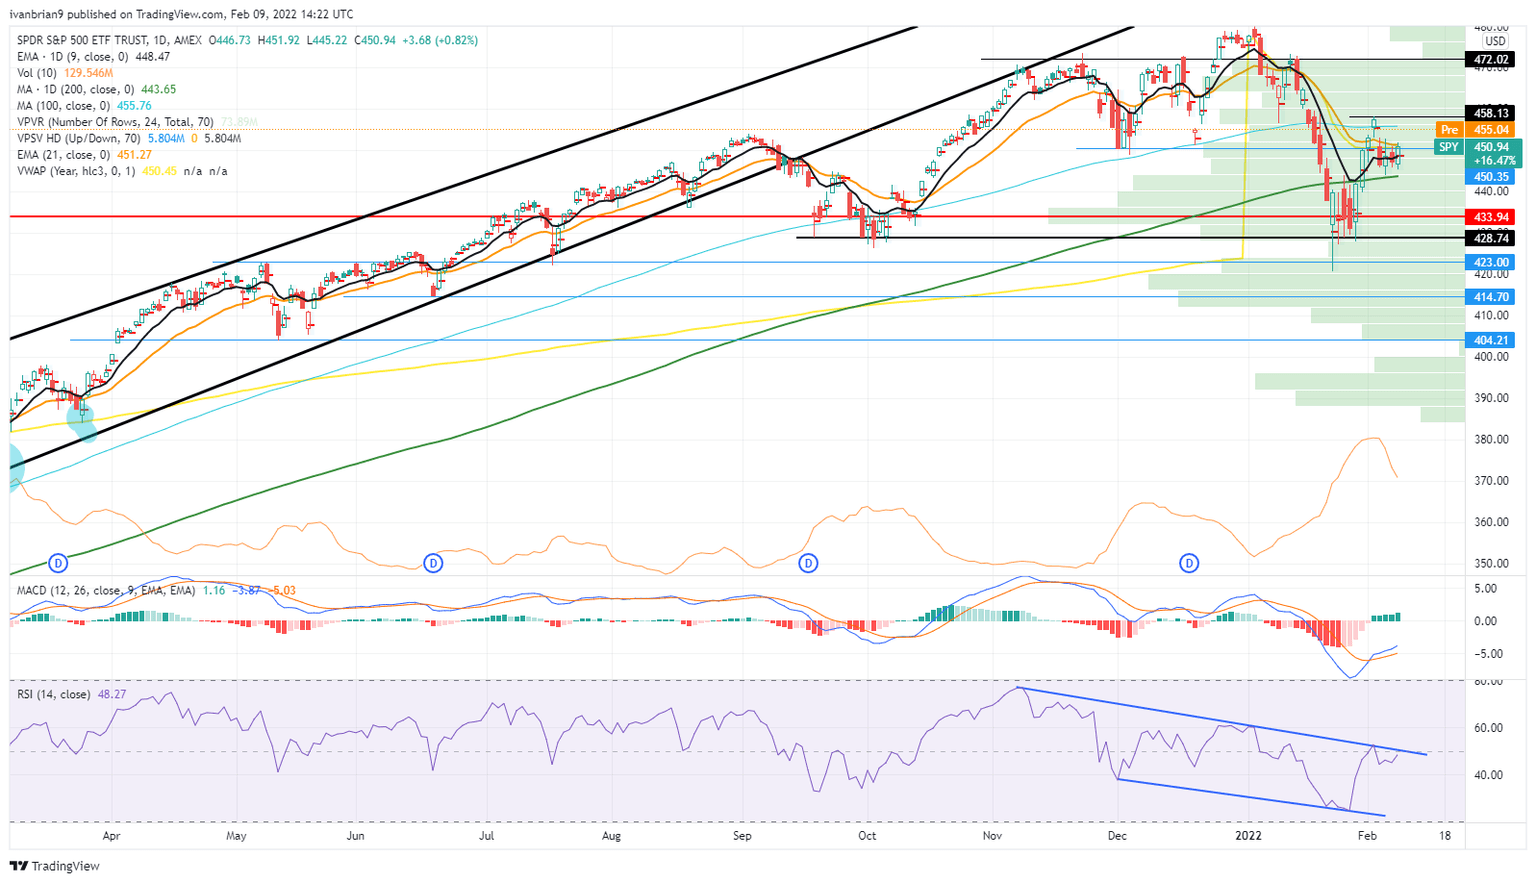The height and width of the screenshot is (883, 1536).
Task: Select the orange Pre pre-market tag
Action: (1449, 130)
